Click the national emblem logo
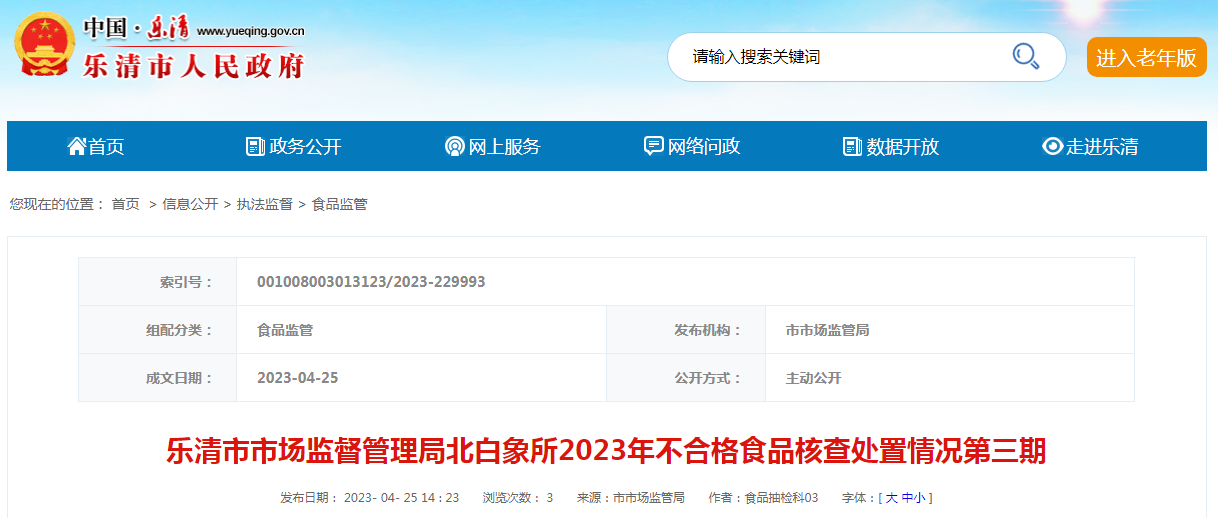 pos(43,46)
